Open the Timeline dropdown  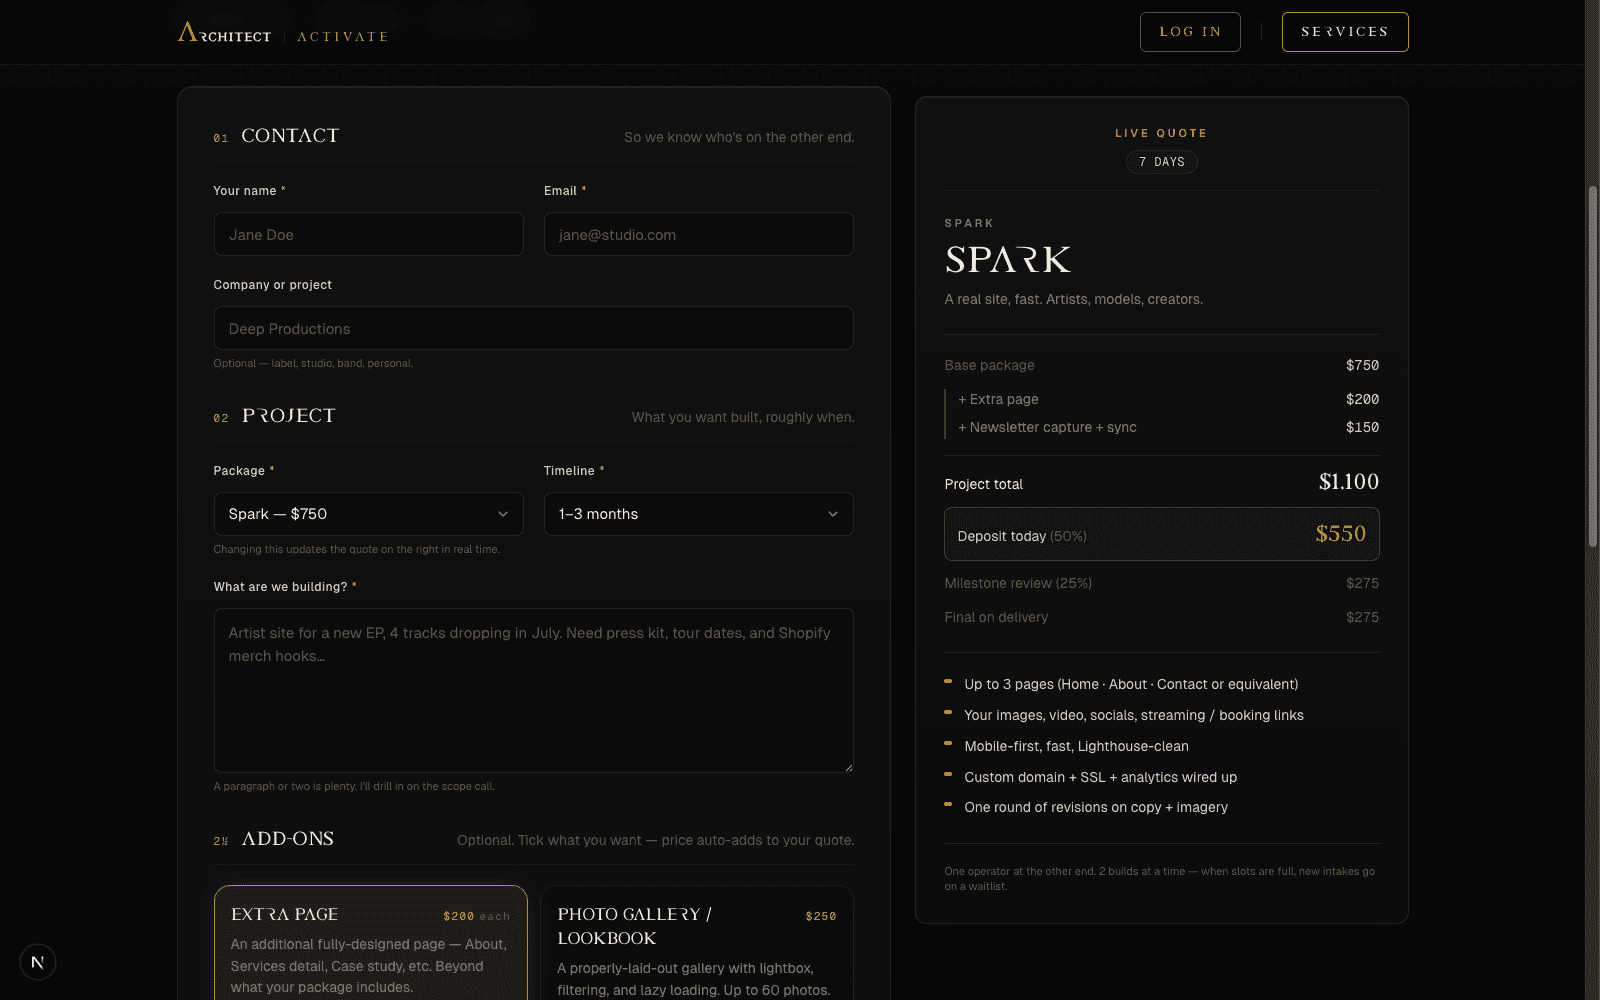pos(698,514)
